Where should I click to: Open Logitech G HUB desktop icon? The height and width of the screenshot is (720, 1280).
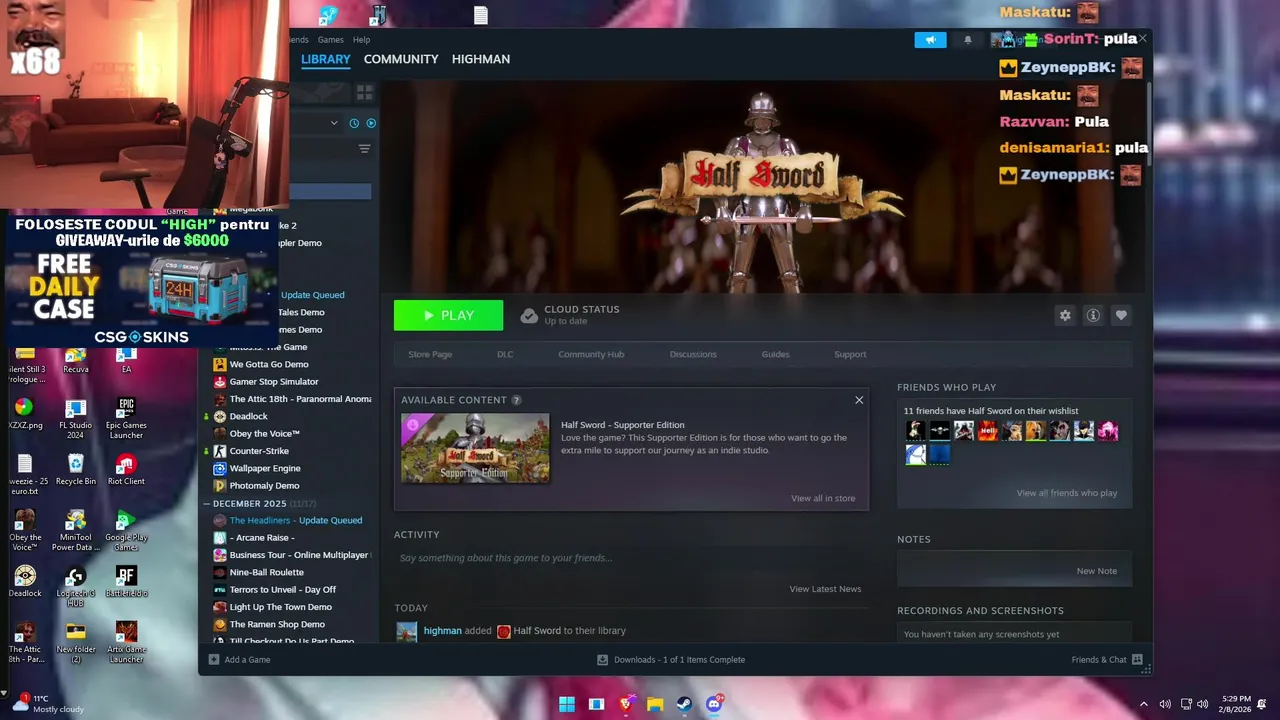pos(76,587)
